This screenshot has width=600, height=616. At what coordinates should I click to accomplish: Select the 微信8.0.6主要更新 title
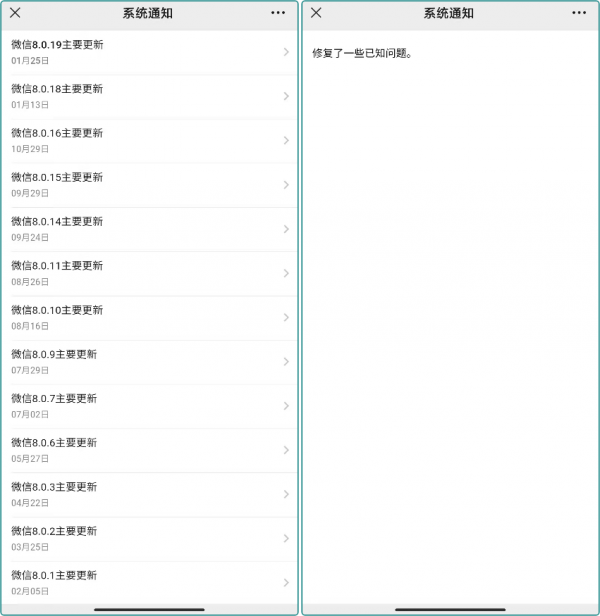[x=54, y=443]
